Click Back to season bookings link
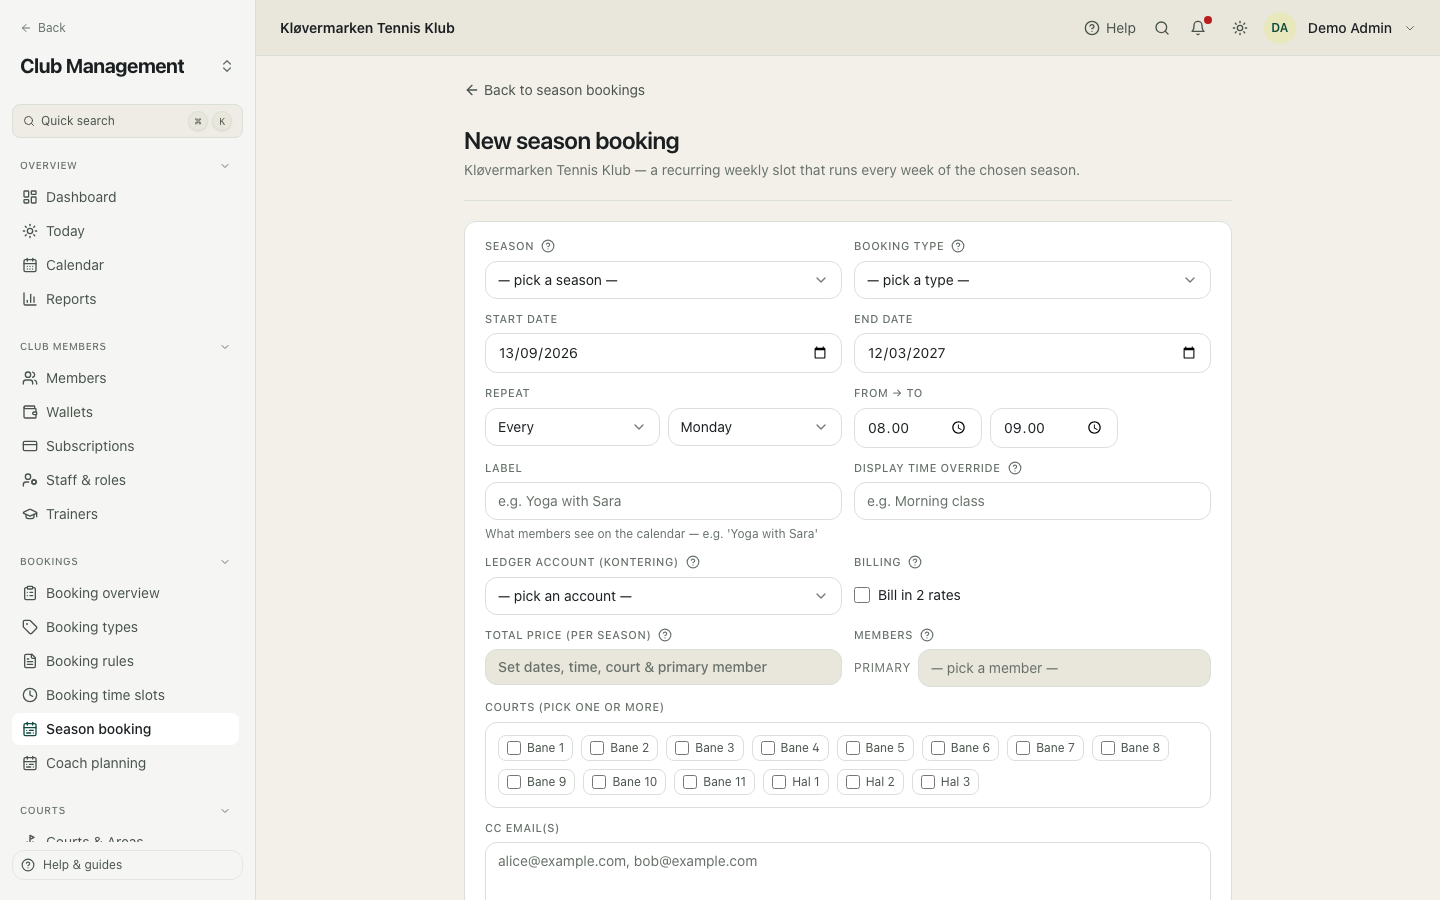Image resolution: width=1440 pixels, height=900 pixels. pos(555,90)
